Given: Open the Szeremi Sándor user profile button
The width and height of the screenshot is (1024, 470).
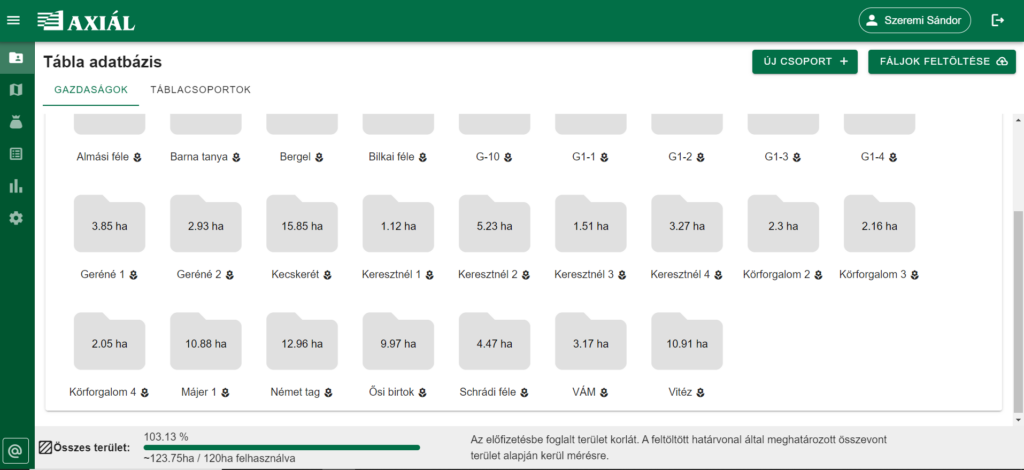Looking at the screenshot, I should 914,20.
